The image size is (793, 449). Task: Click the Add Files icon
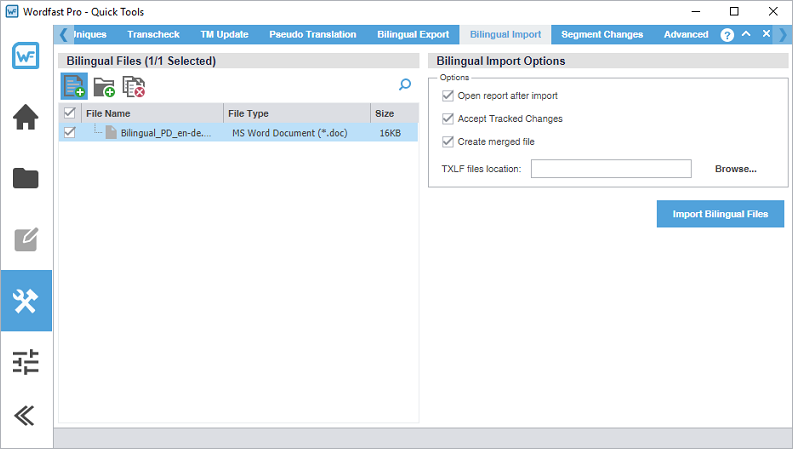(x=75, y=86)
